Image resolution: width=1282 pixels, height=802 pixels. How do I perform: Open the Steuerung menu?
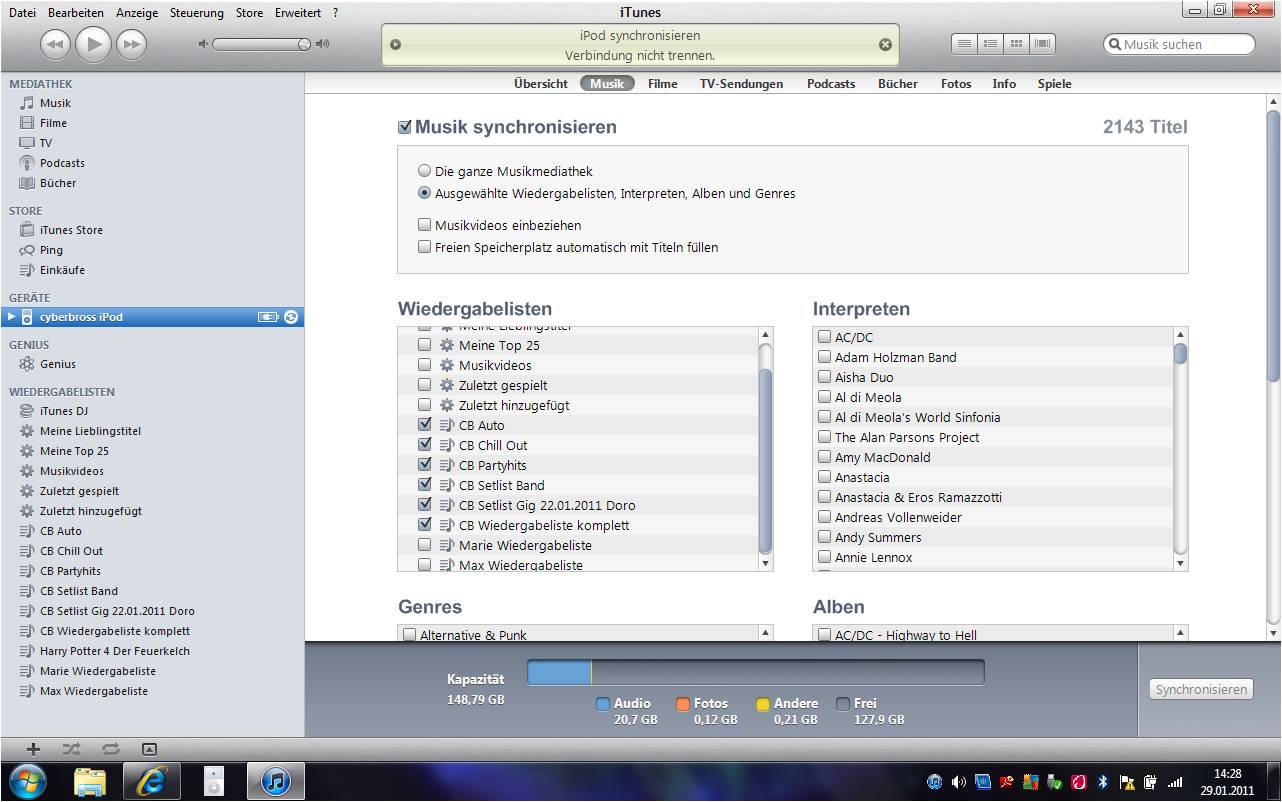tap(197, 13)
